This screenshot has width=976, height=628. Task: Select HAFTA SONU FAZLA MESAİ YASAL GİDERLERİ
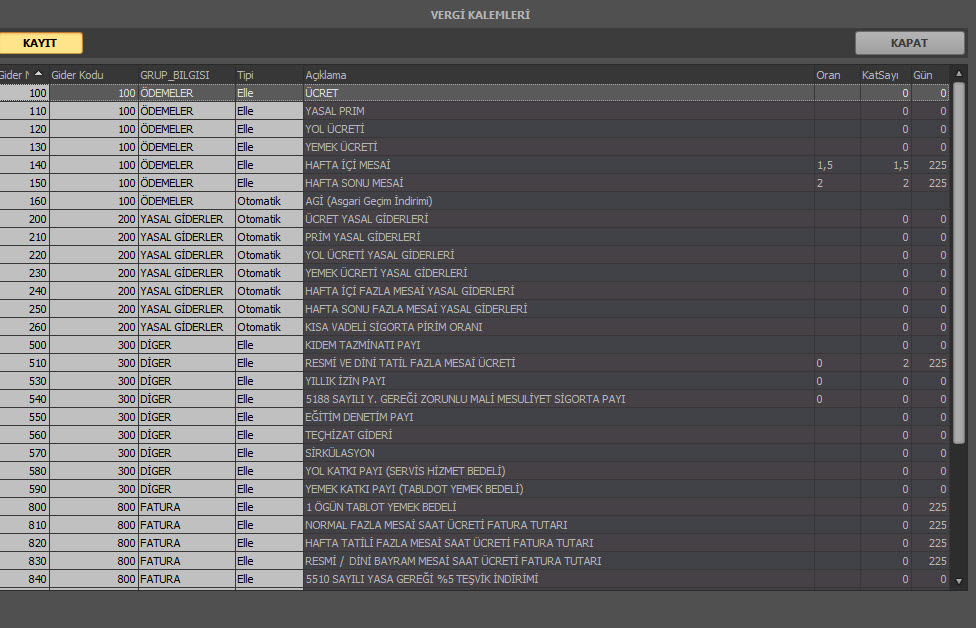(x=558, y=309)
